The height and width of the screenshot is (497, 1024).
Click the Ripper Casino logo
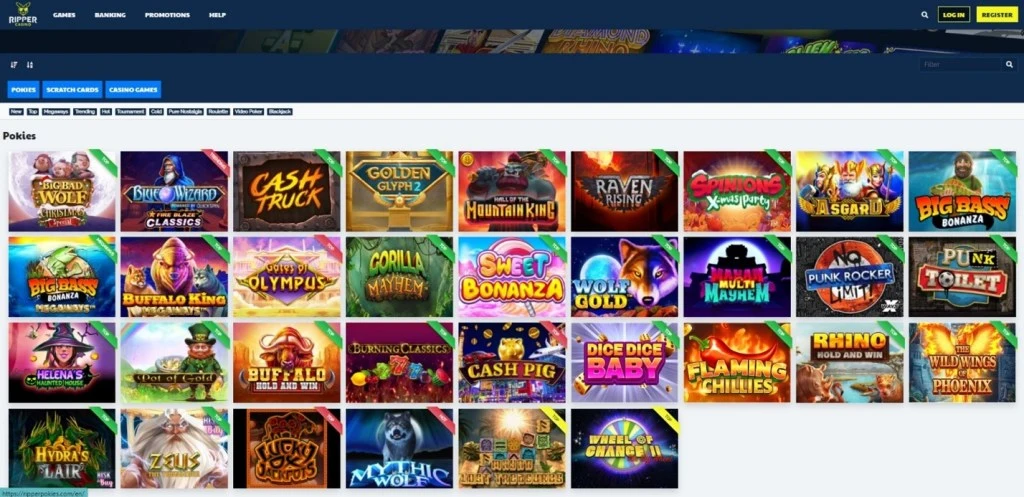point(23,14)
